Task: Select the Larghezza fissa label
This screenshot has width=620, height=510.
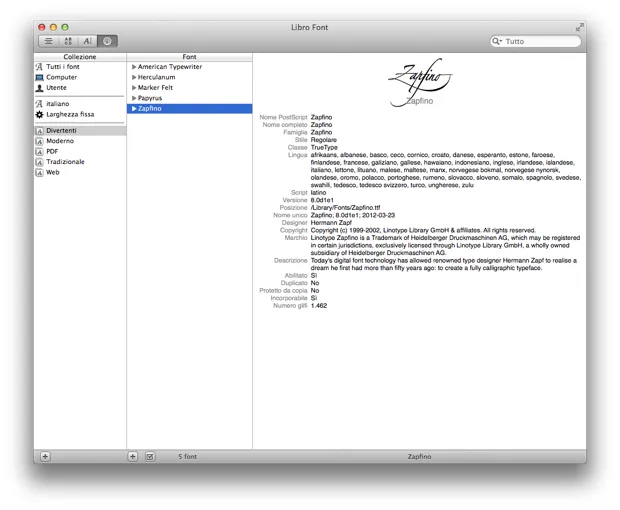Action: tap(70, 114)
